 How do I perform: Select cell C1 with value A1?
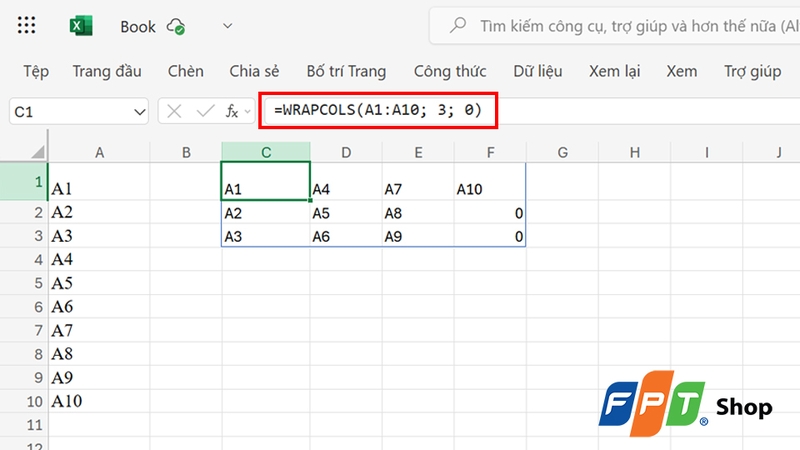tap(266, 182)
